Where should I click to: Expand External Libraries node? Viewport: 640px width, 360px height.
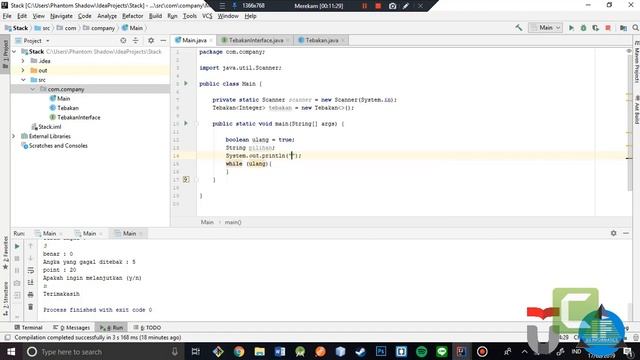point(14,136)
